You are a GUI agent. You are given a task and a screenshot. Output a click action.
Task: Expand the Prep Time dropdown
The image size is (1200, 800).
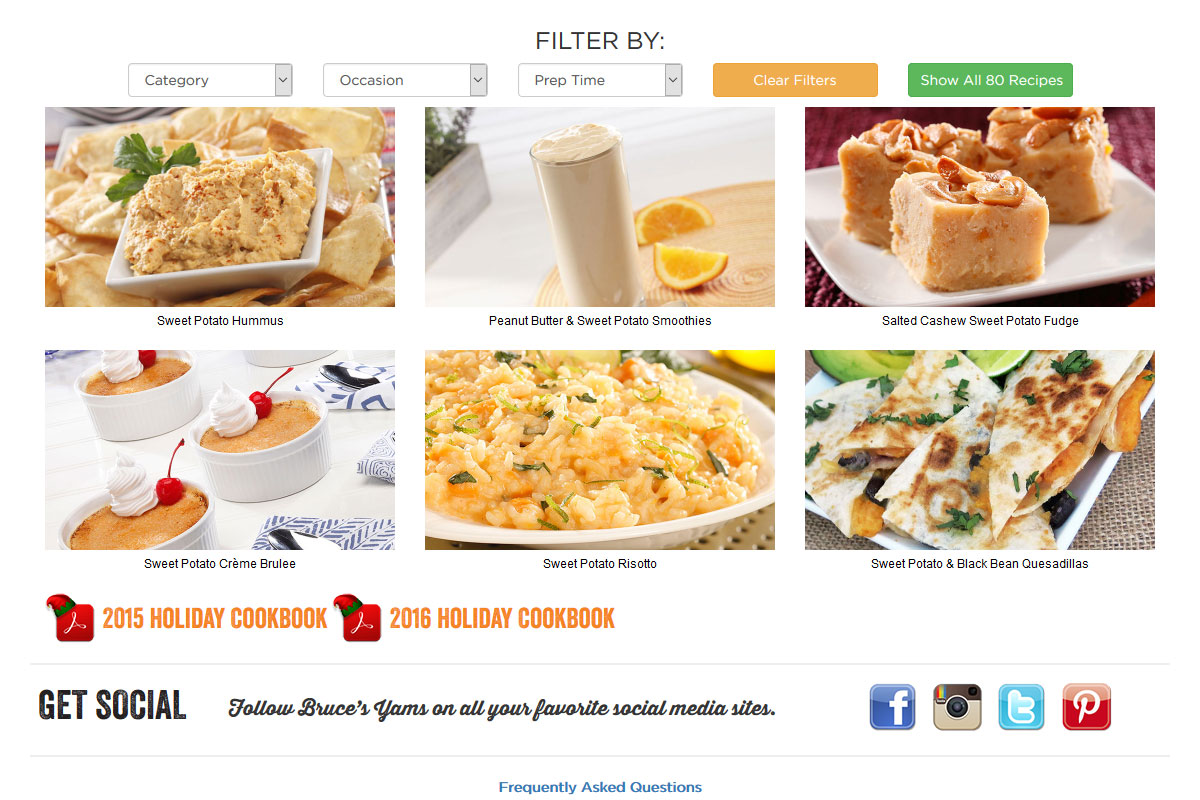(600, 80)
